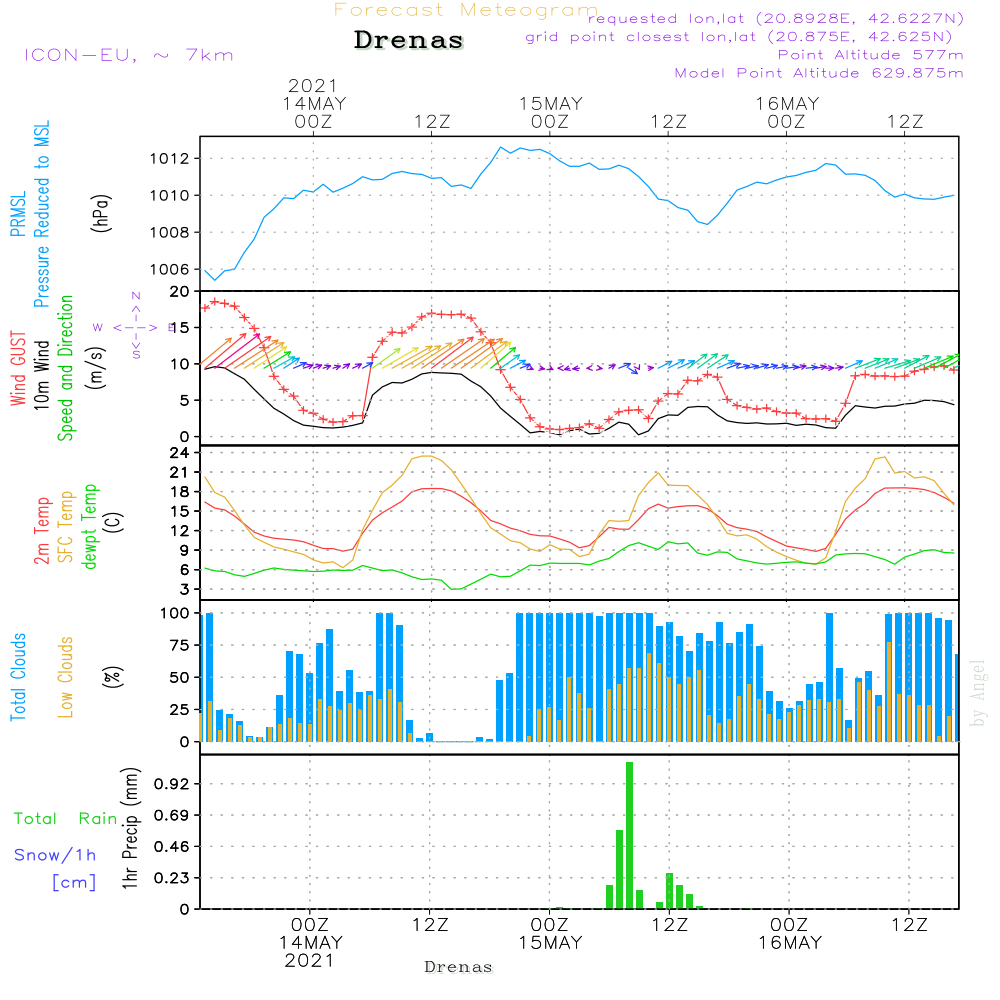The width and height of the screenshot is (1000, 1000).
Task: Click the 16MAY 00Z bottom axis label
Action: [790, 934]
